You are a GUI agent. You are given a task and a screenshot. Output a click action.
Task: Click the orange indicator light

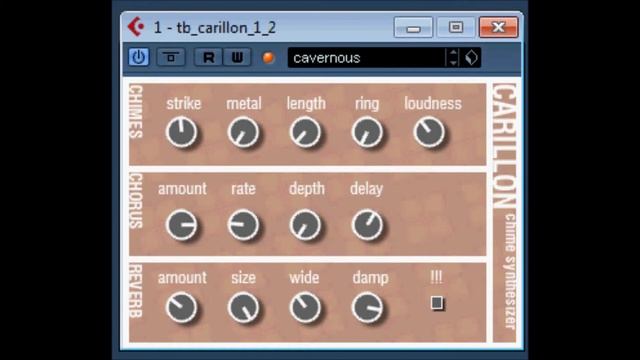click(x=268, y=58)
